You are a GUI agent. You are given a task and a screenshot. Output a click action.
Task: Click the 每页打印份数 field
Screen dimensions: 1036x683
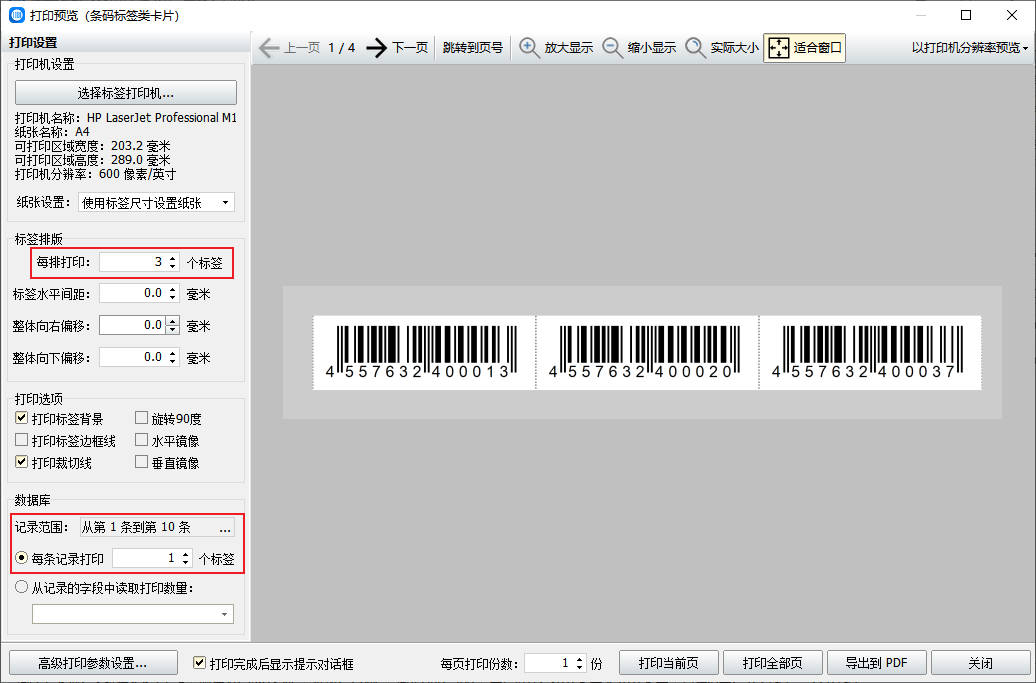(549, 663)
